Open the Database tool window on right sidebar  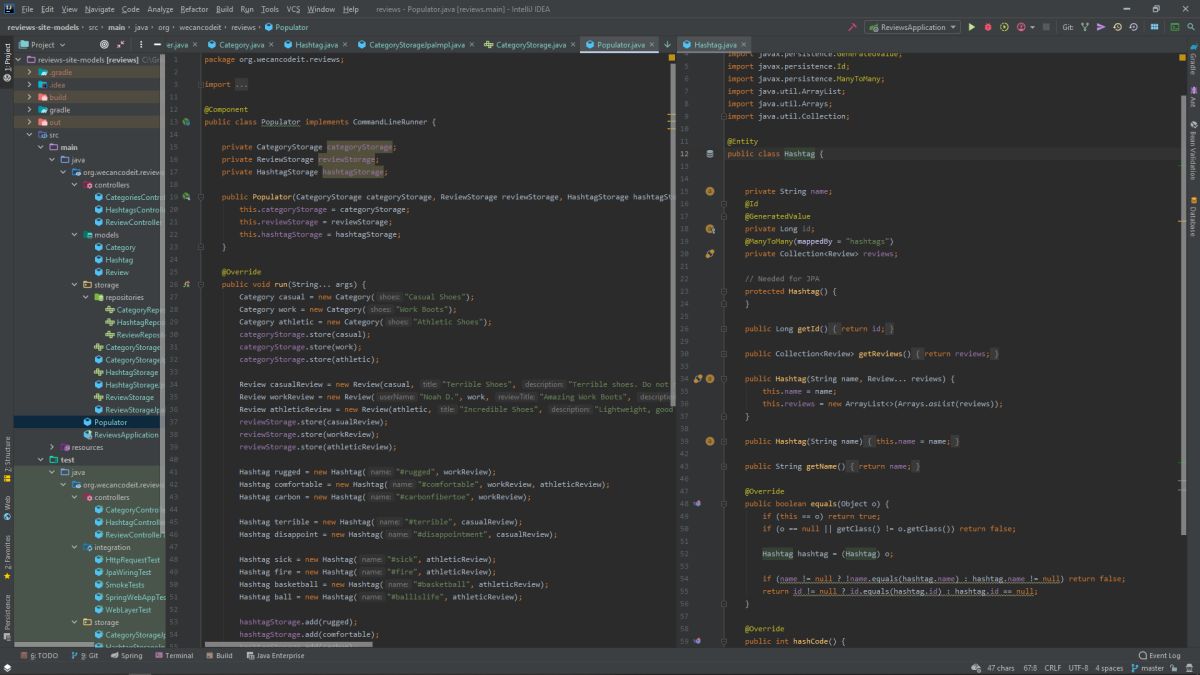click(x=1193, y=216)
